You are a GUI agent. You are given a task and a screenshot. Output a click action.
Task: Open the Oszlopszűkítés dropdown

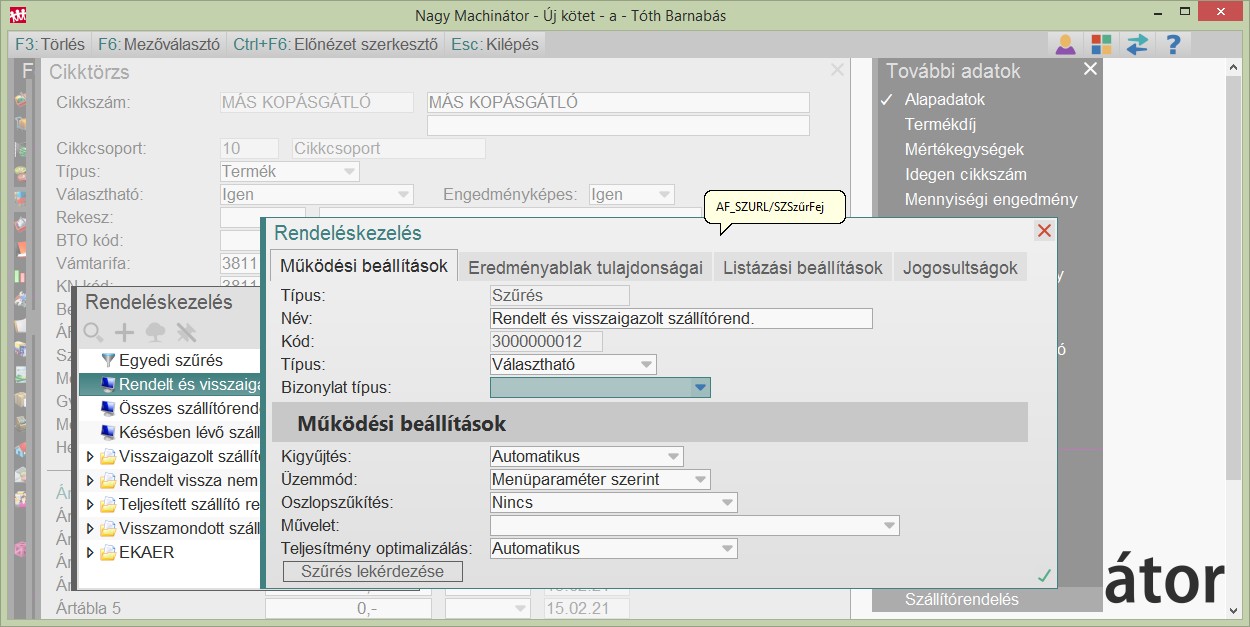[x=728, y=503]
